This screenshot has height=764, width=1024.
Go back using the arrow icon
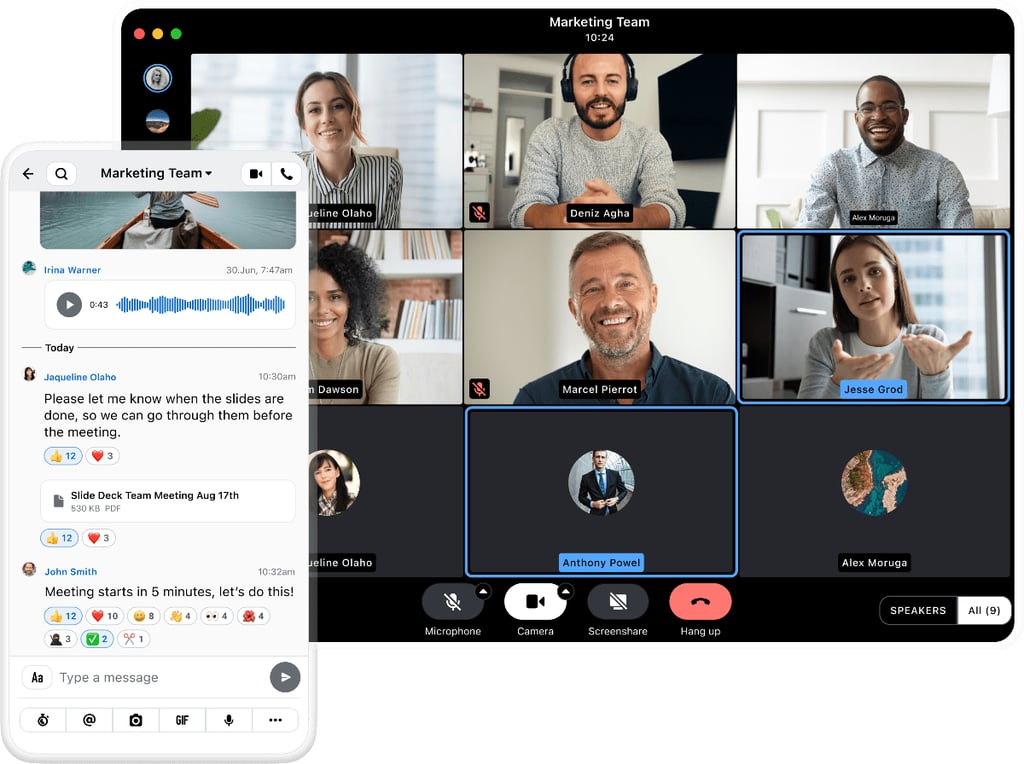point(28,174)
